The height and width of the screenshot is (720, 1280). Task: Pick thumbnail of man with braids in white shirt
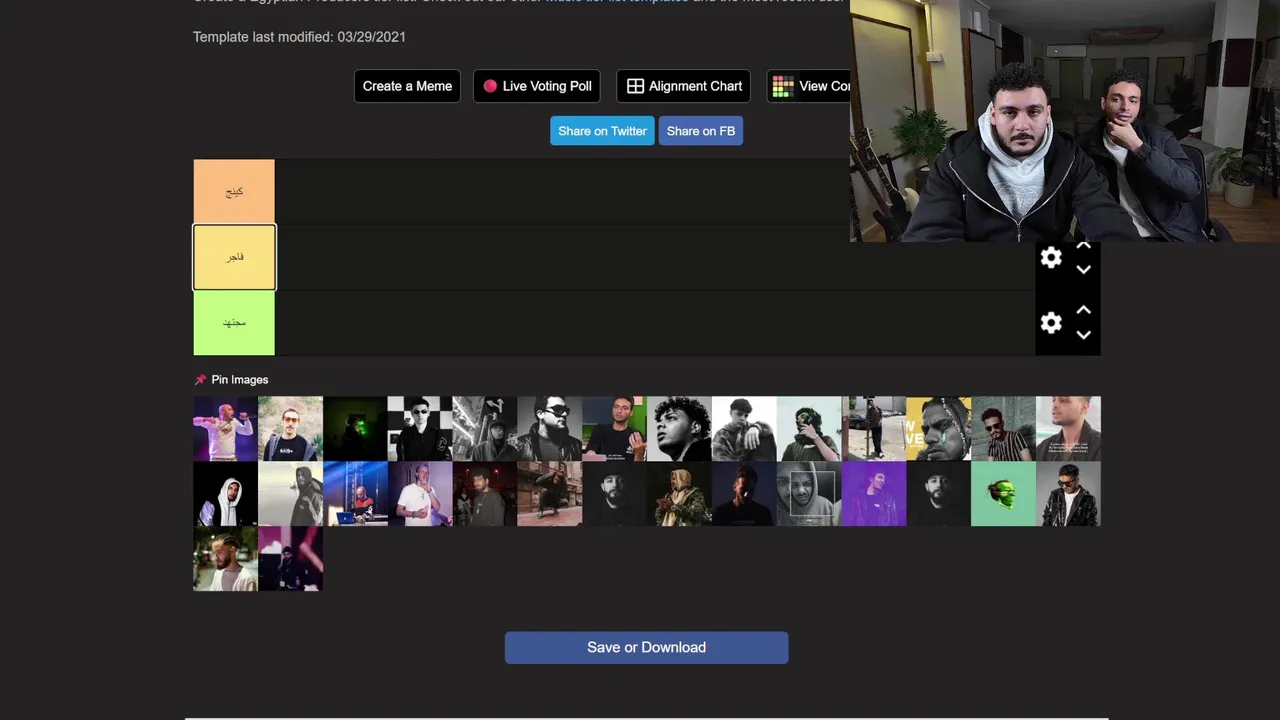(225, 558)
